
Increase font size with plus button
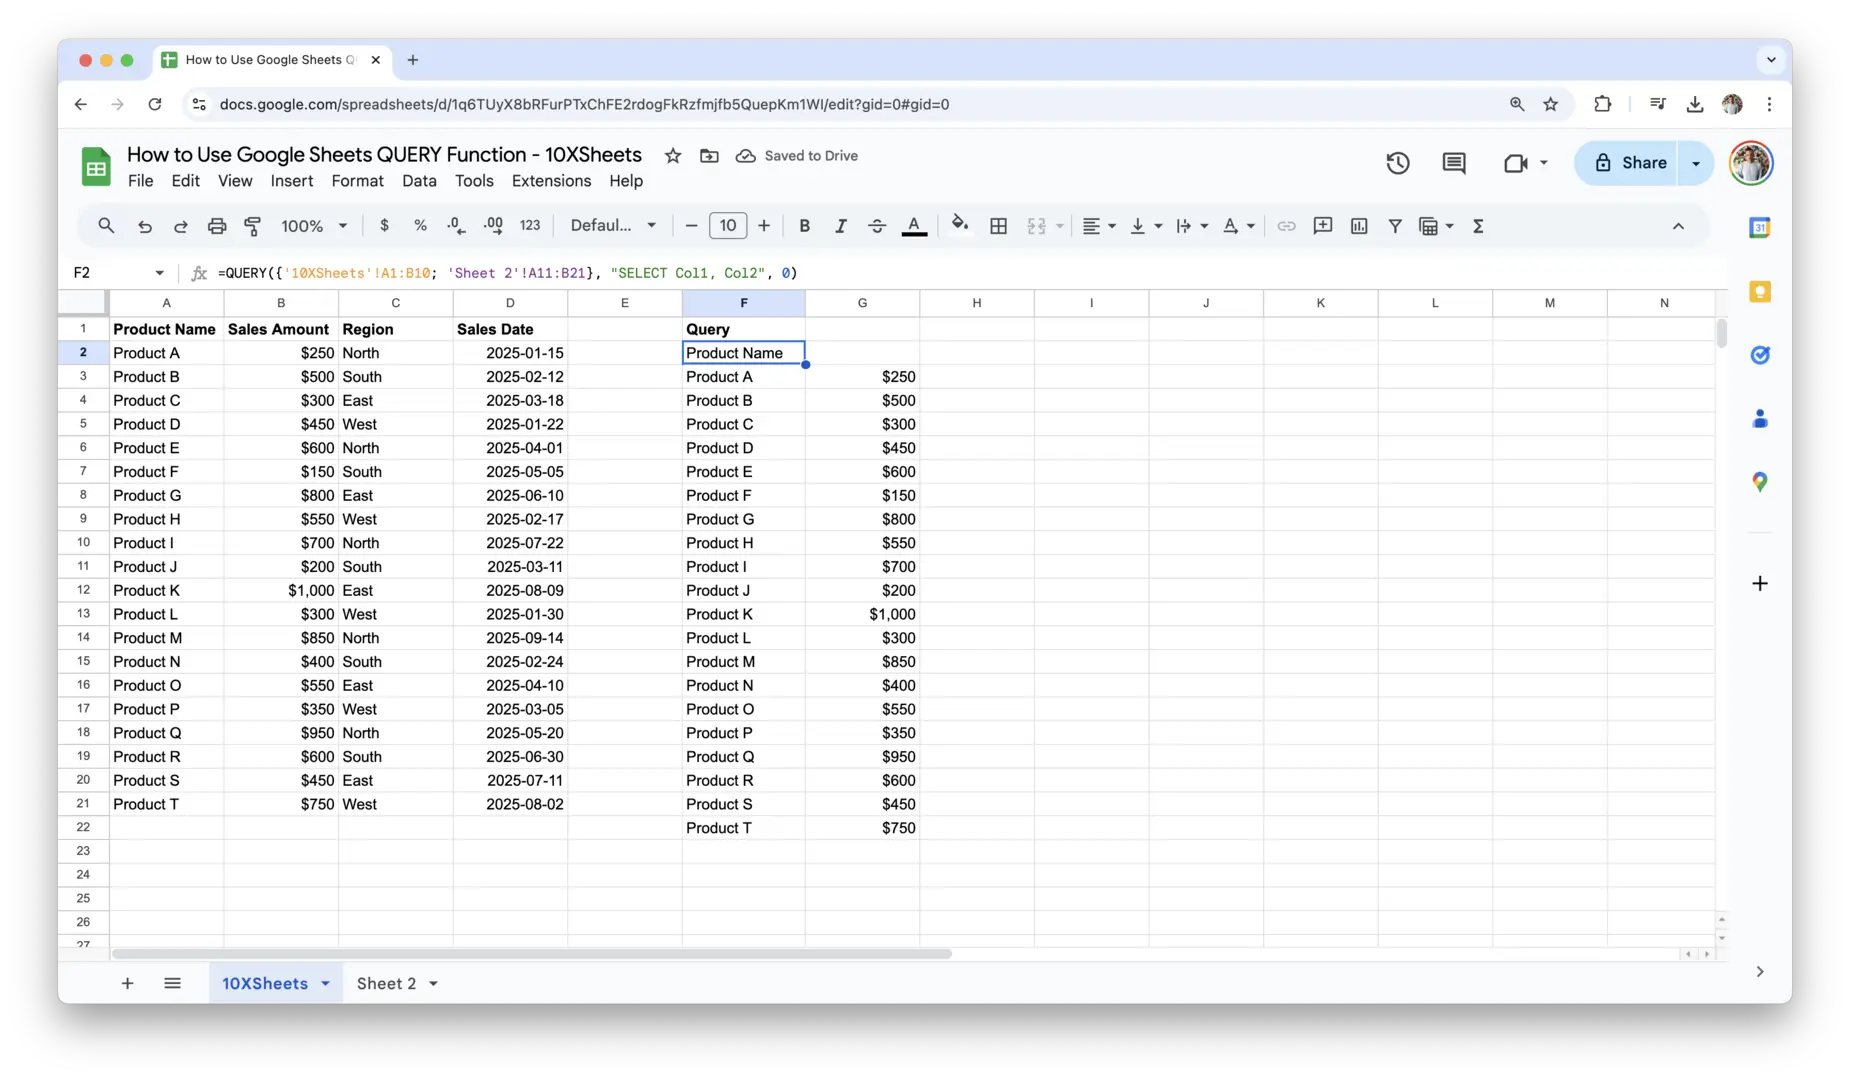764,226
